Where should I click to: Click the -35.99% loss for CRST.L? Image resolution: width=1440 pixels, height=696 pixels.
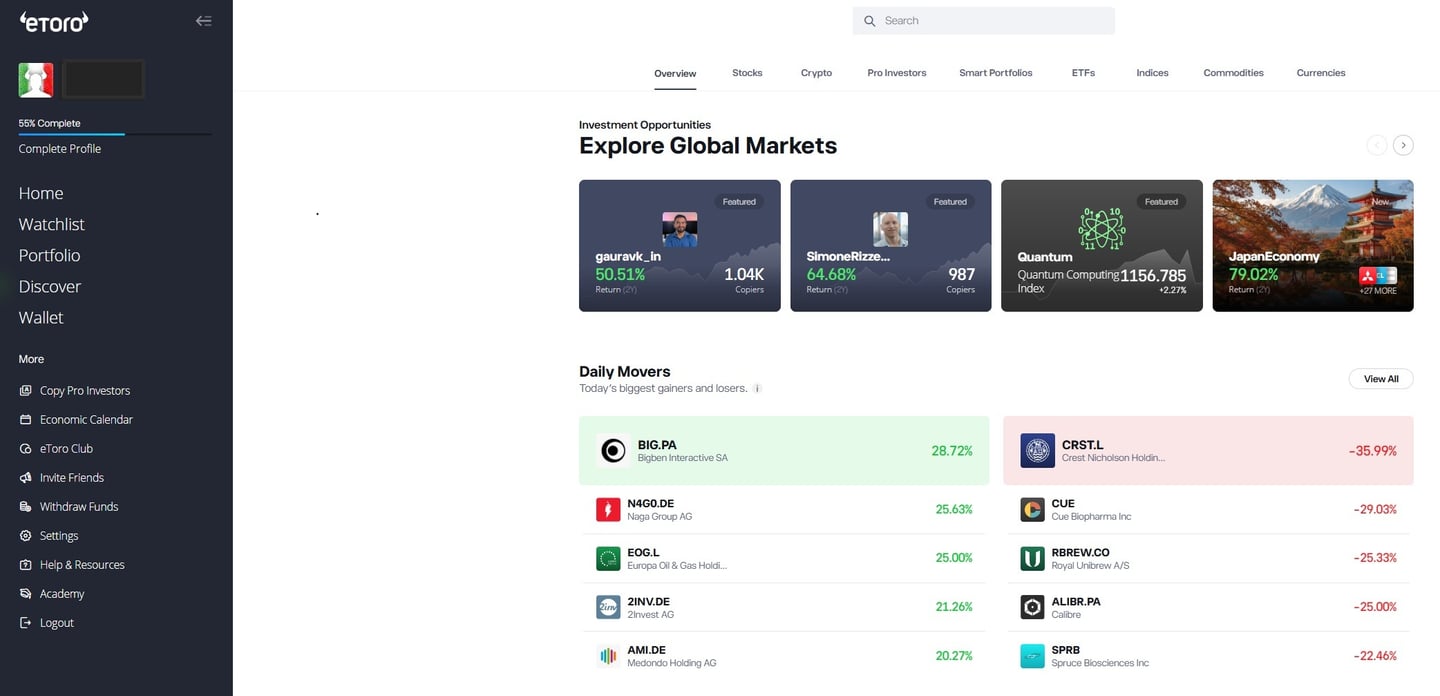(x=1372, y=451)
